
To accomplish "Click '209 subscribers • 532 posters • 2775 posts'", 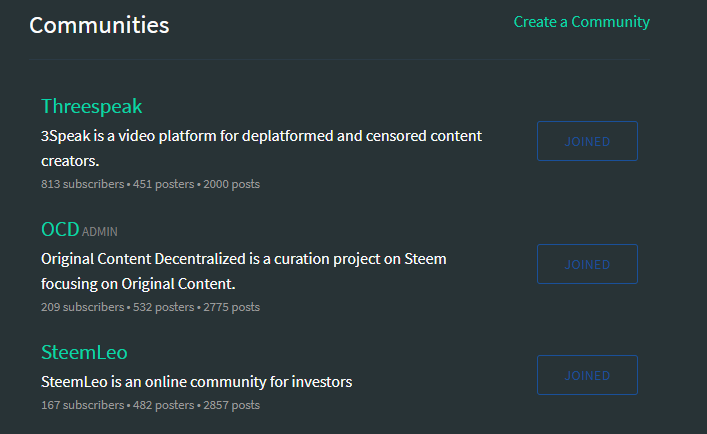I will 151,307.
